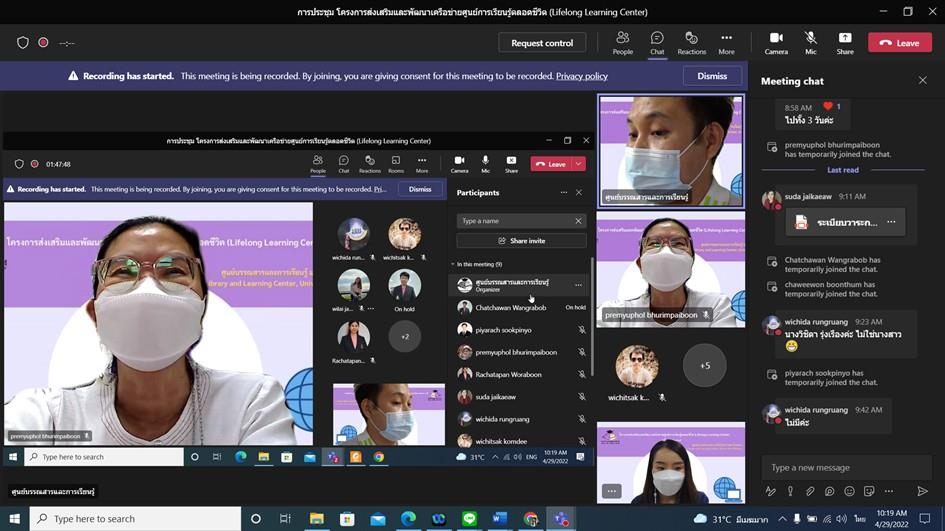
Task: Focus the 'Type a new message' chat box
Action: click(846, 468)
